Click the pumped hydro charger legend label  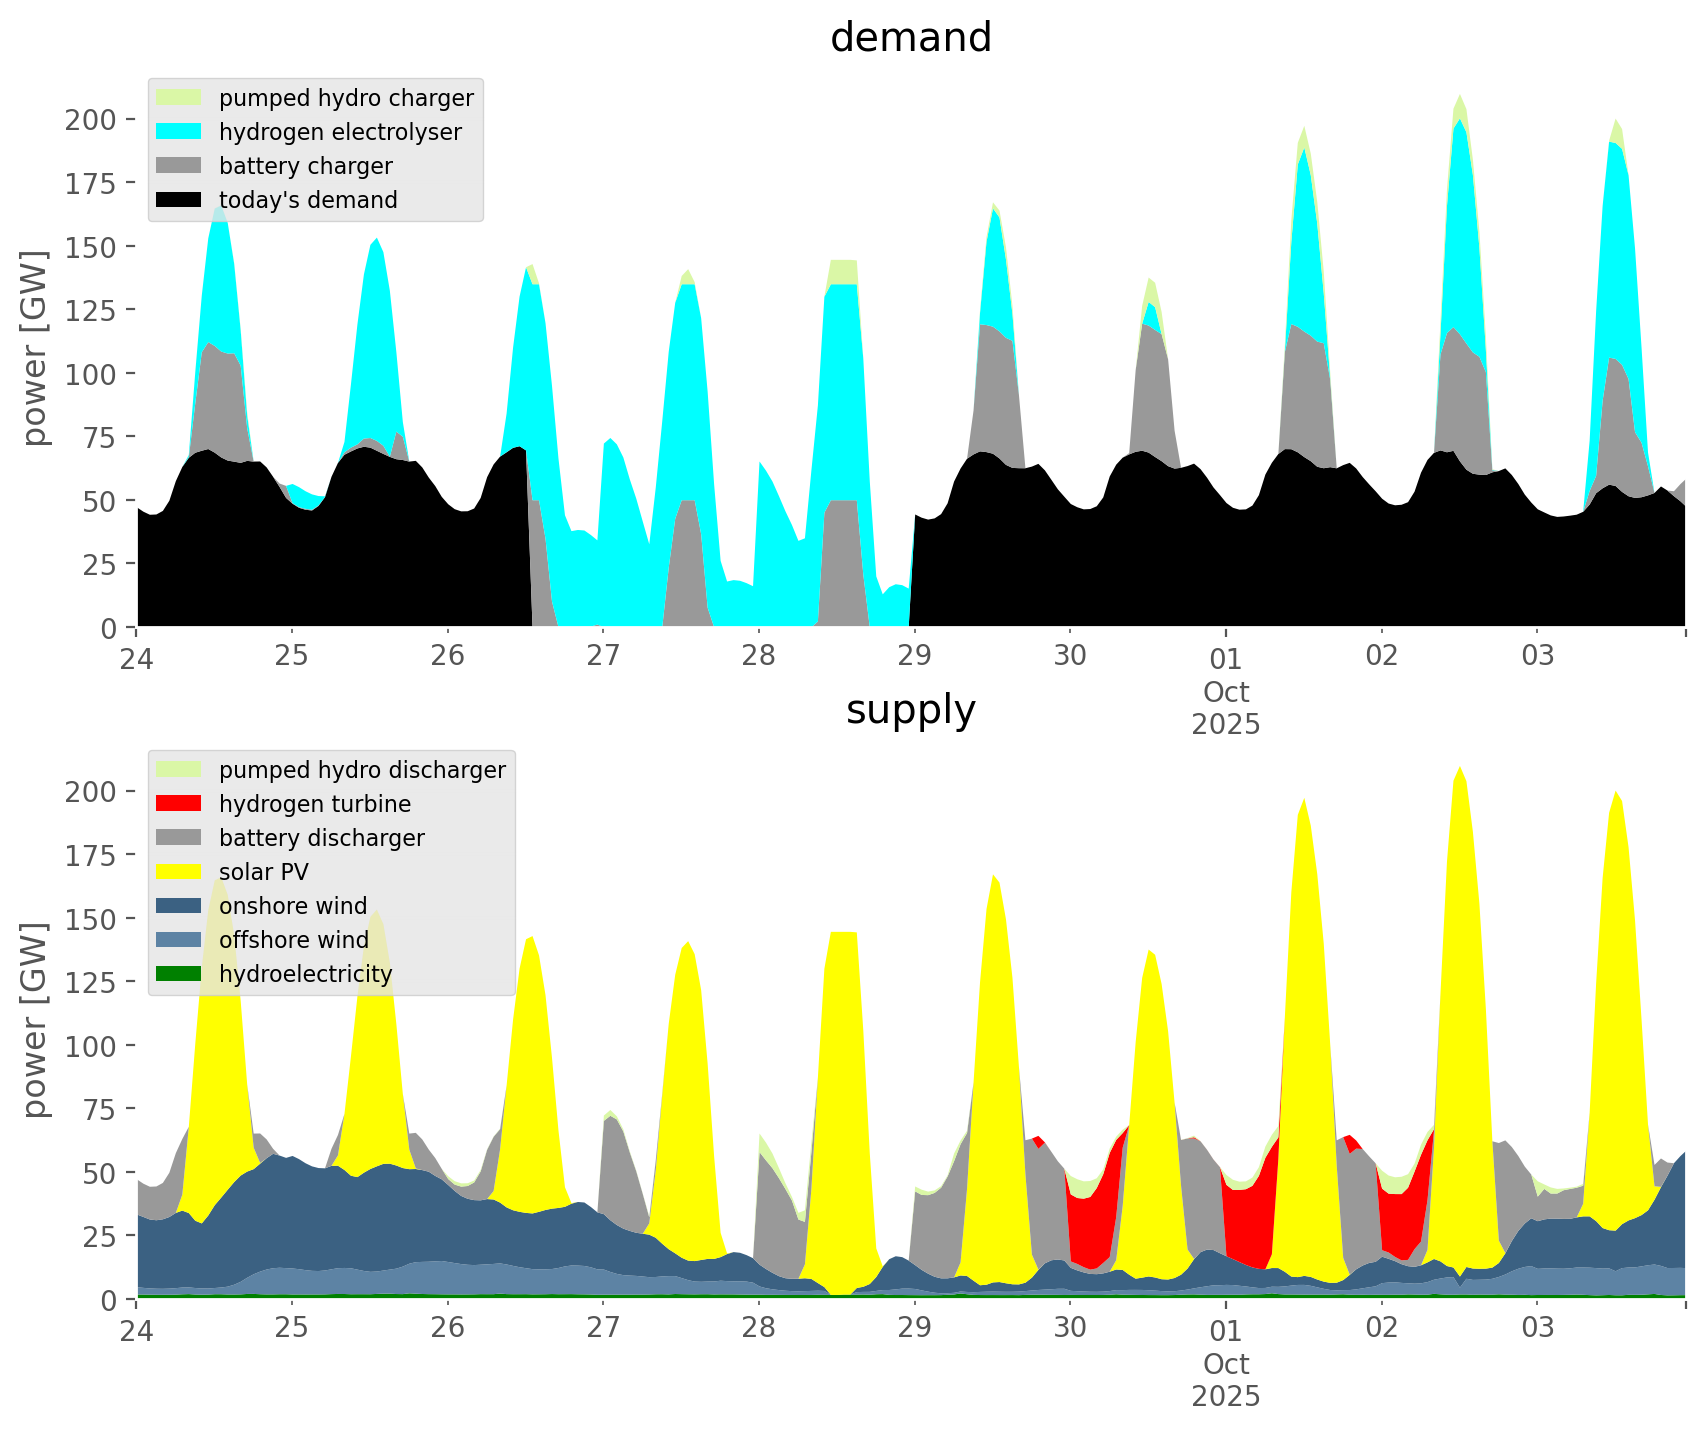[346, 98]
